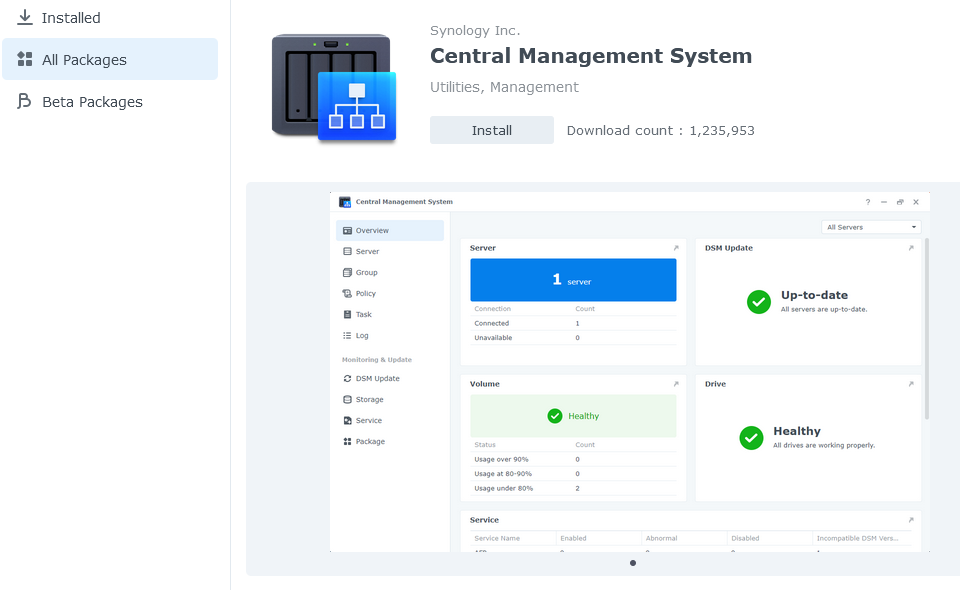Screen dimensions: 960x590
Task: Open the Installed packages section
Action: click(110, 18)
